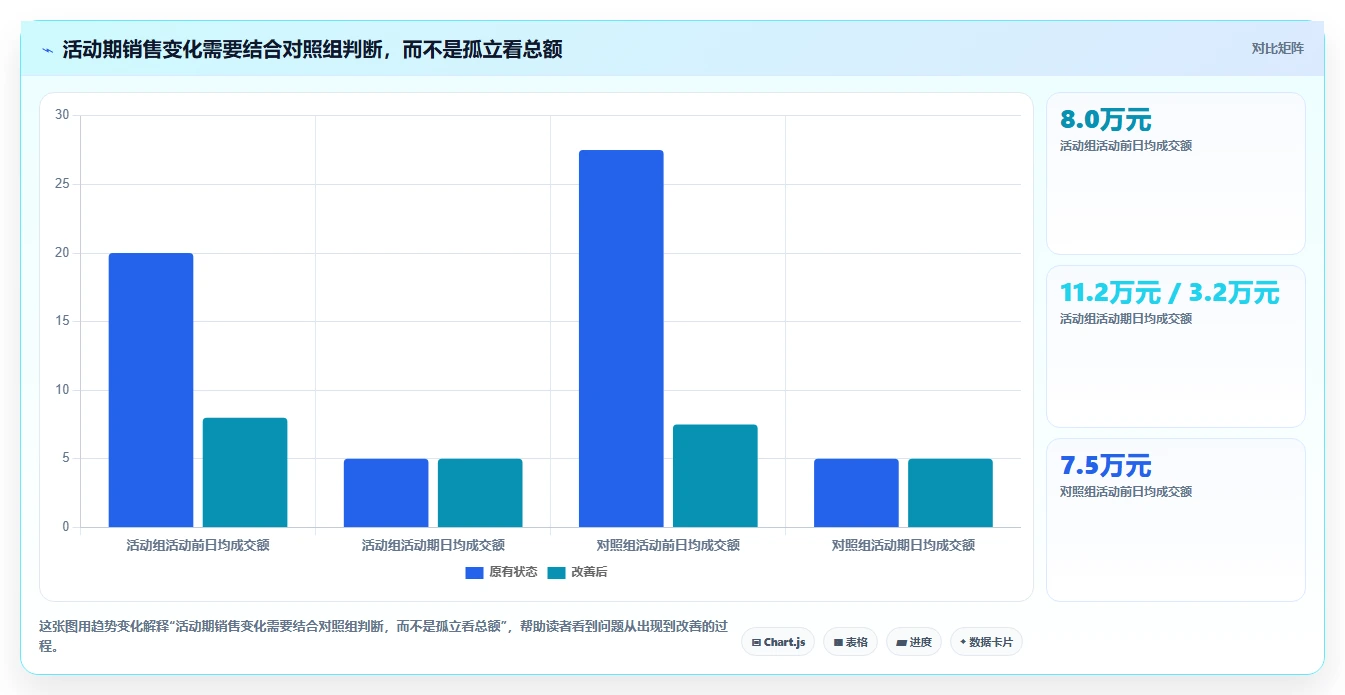
Task: Click the 进度 tag chip
Action: pyautogui.click(x=913, y=642)
